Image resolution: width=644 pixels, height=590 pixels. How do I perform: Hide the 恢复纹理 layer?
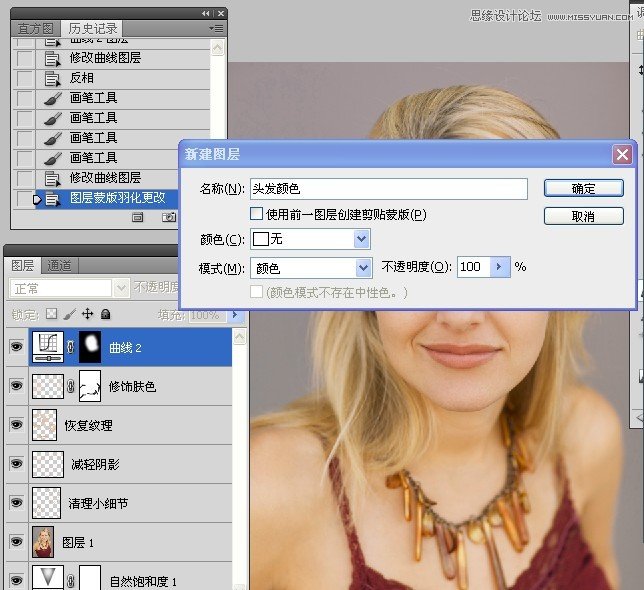16,424
